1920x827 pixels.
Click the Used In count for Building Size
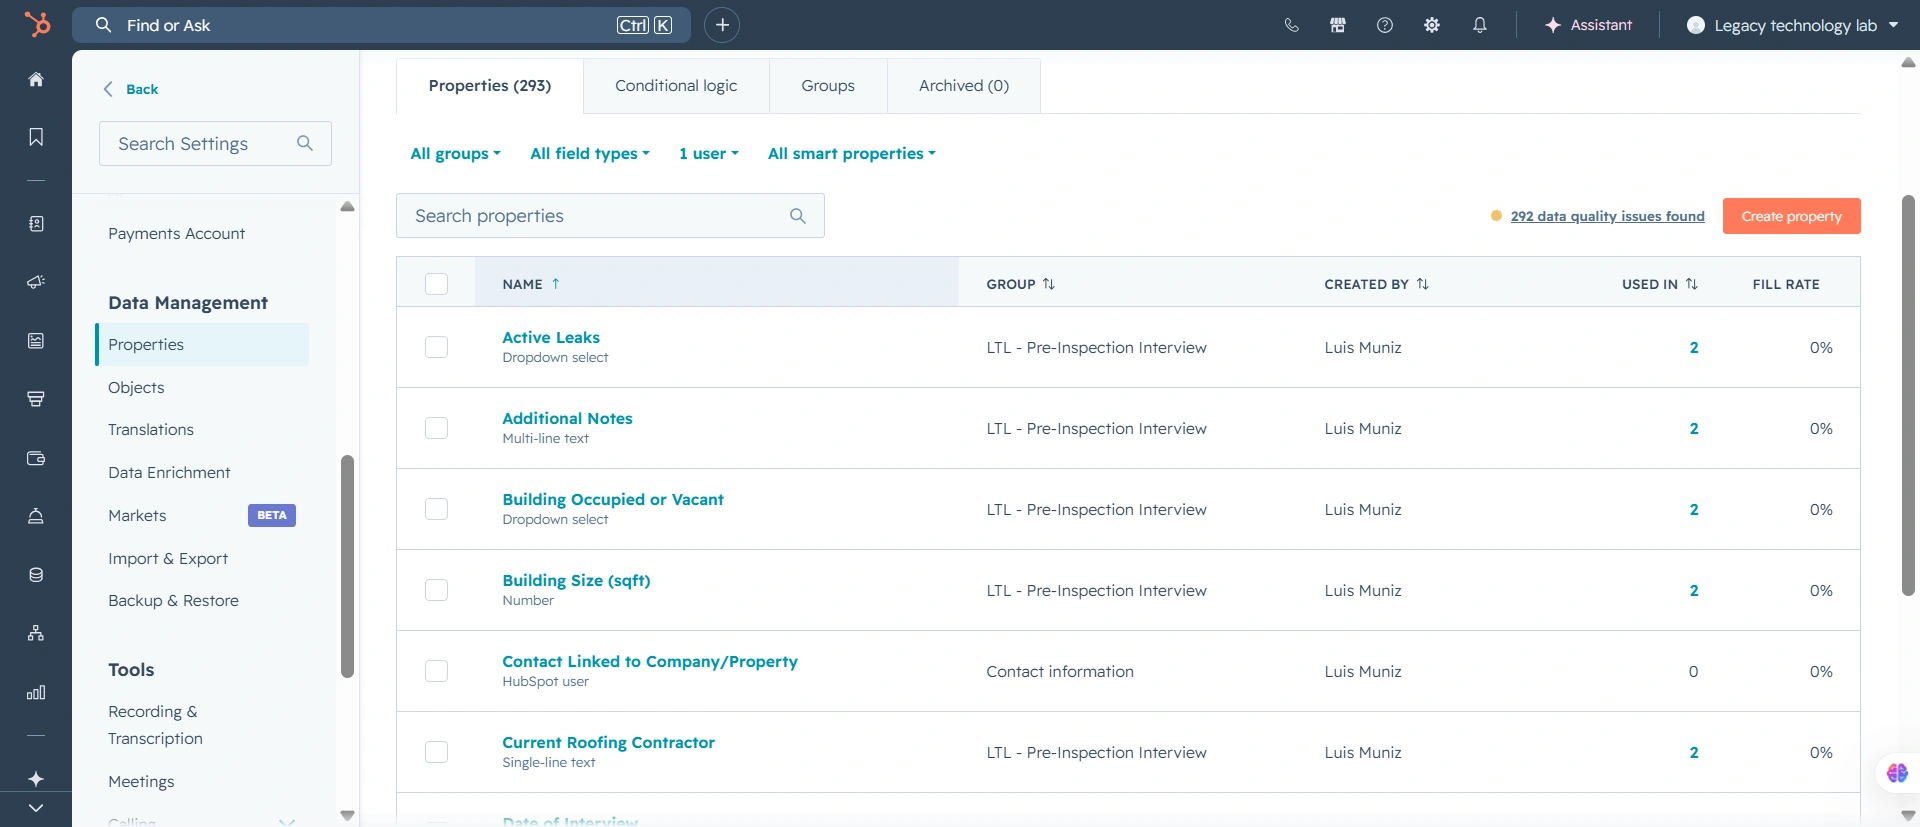coord(1694,590)
